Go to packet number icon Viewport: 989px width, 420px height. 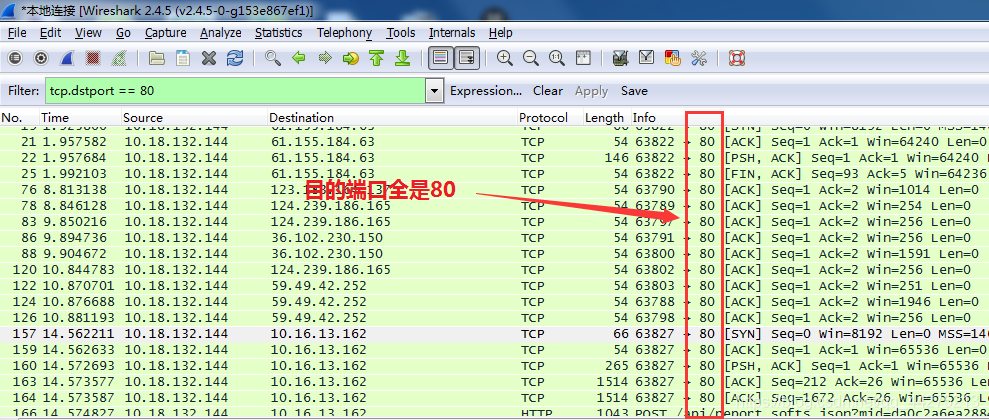click(x=351, y=59)
